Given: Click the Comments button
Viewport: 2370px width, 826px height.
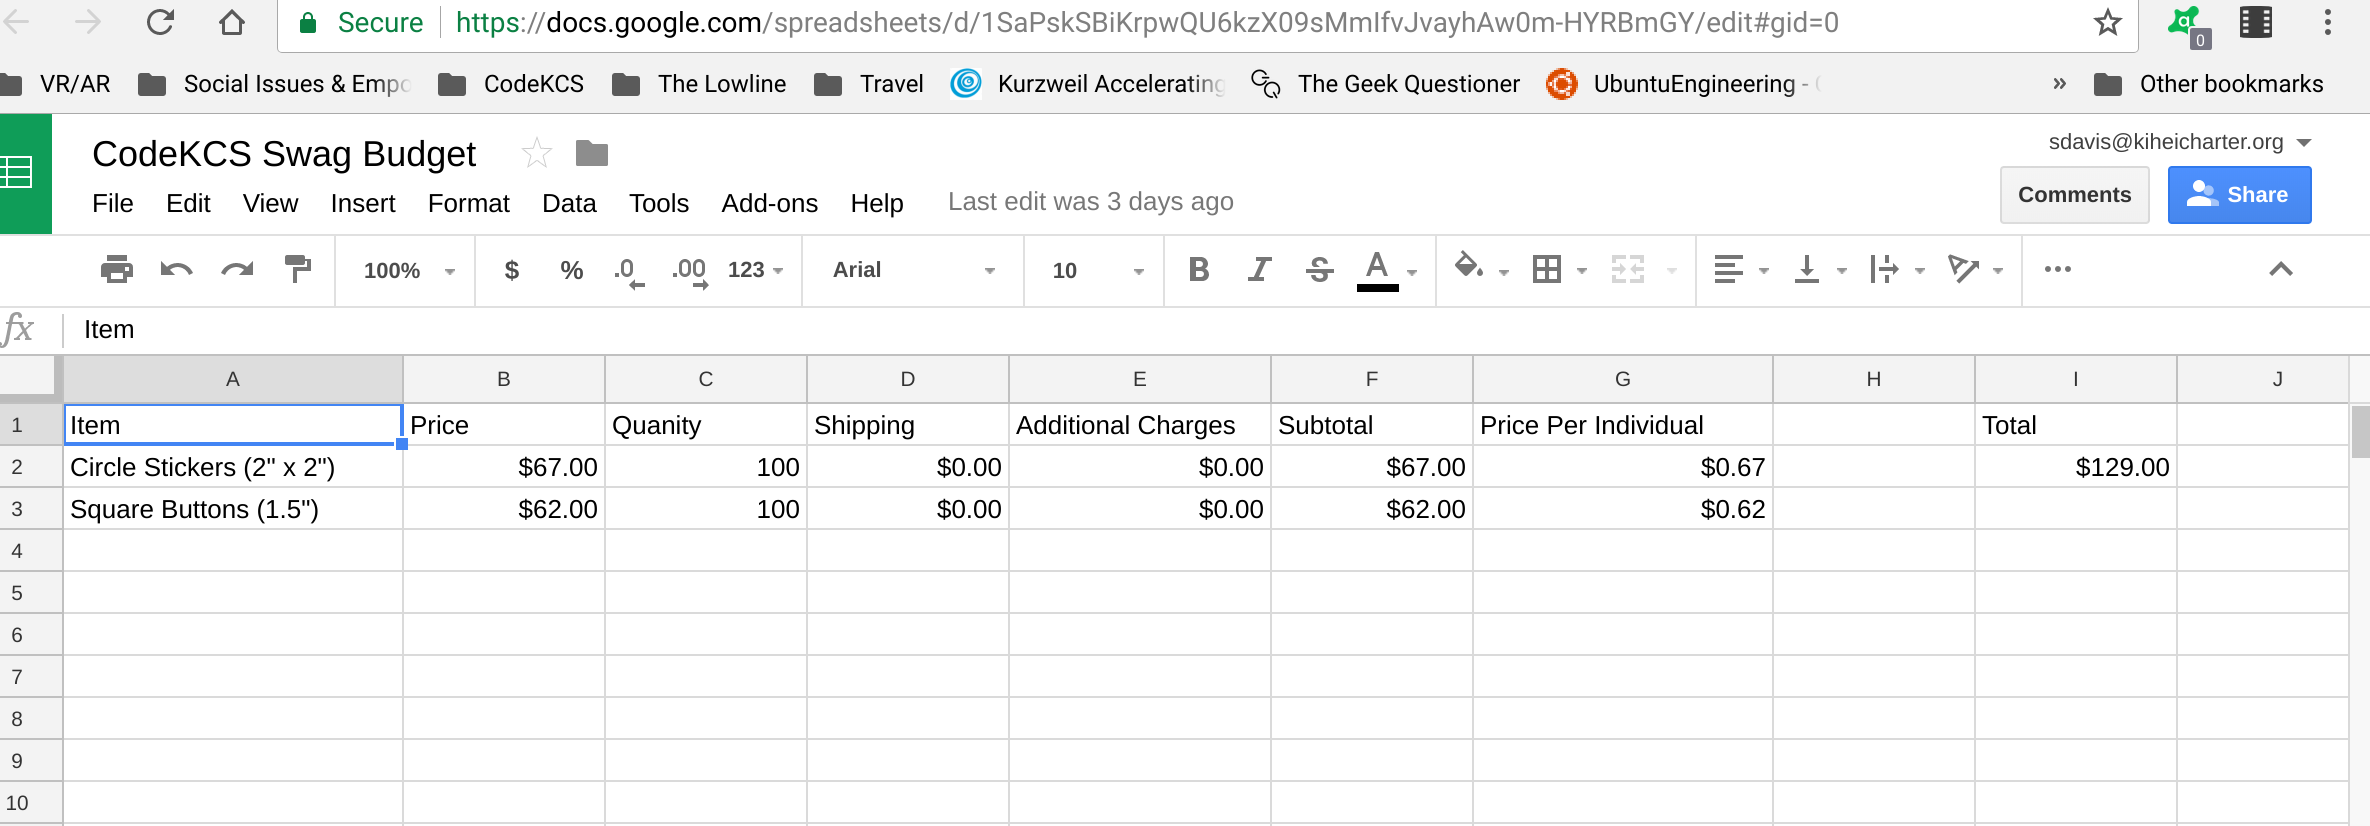Looking at the screenshot, I should pyautogui.click(x=2074, y=195).
